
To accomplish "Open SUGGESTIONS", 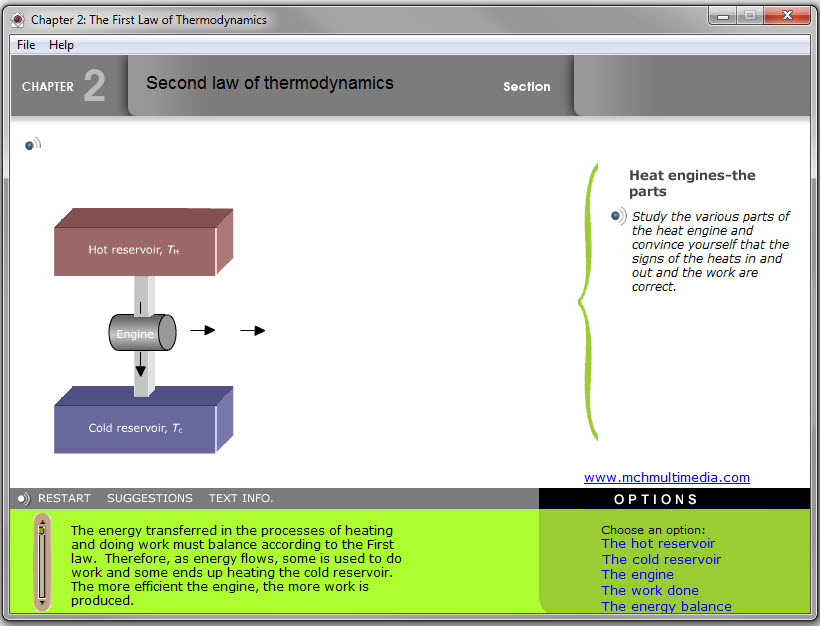I will [150, 498].
